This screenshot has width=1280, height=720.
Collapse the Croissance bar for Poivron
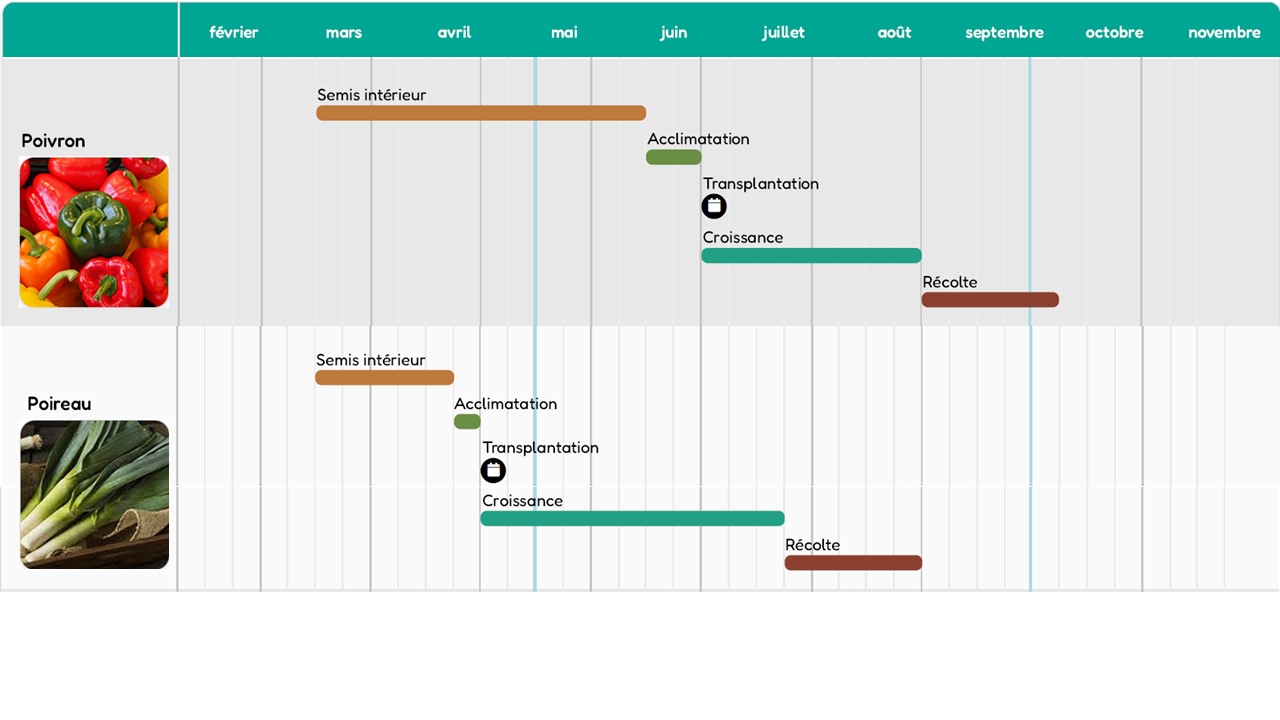click(811, 256)
